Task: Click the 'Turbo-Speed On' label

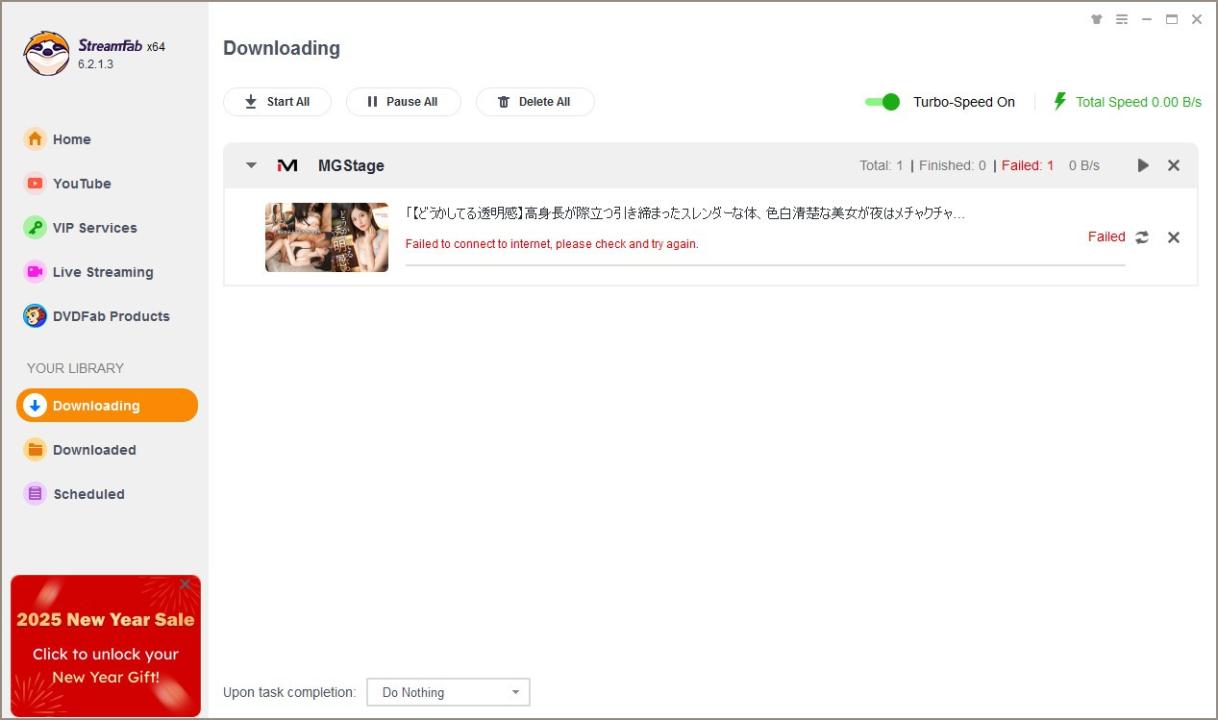Action: click(x=964, y=102)
